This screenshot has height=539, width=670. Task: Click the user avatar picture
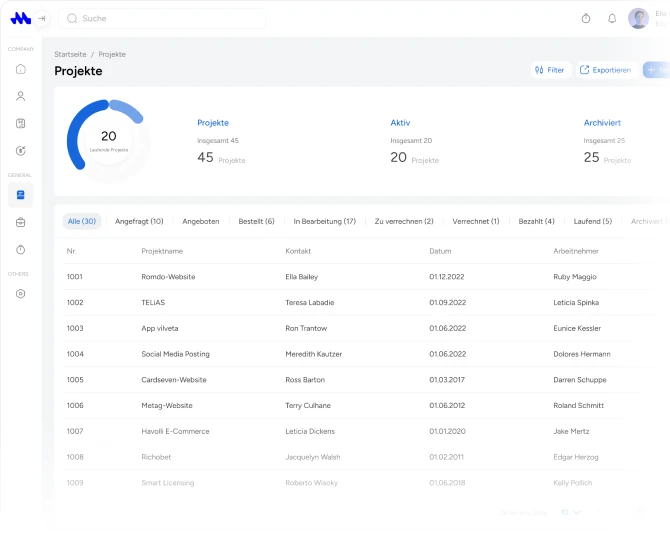pyautogui.click(x=638, y=18)
